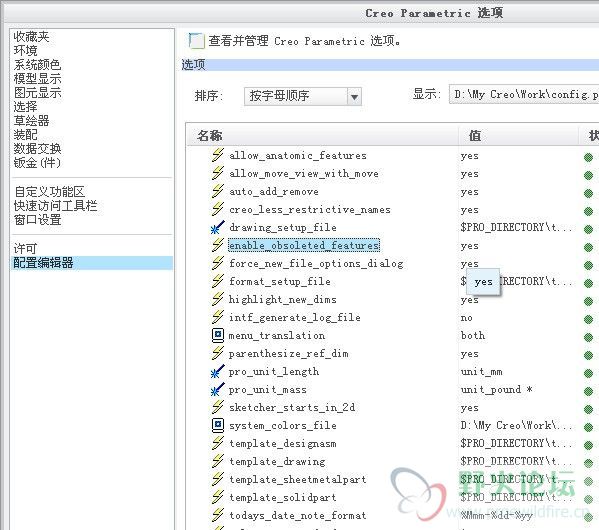Image resolution: width=599 pixels, height=530 pixels.
Task: Click the lightning icon beside highlight_new_dims
Action: [x=218, y=299]
